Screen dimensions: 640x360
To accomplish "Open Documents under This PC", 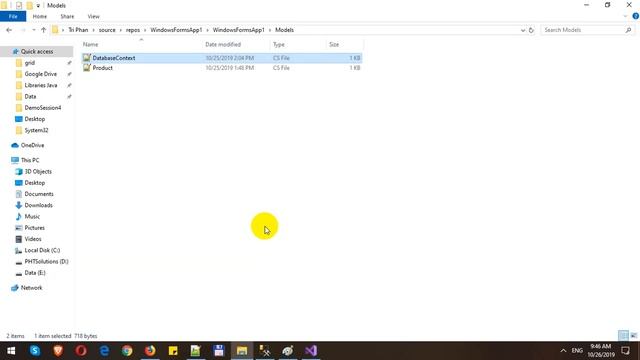I will click(x=39, y=194).
